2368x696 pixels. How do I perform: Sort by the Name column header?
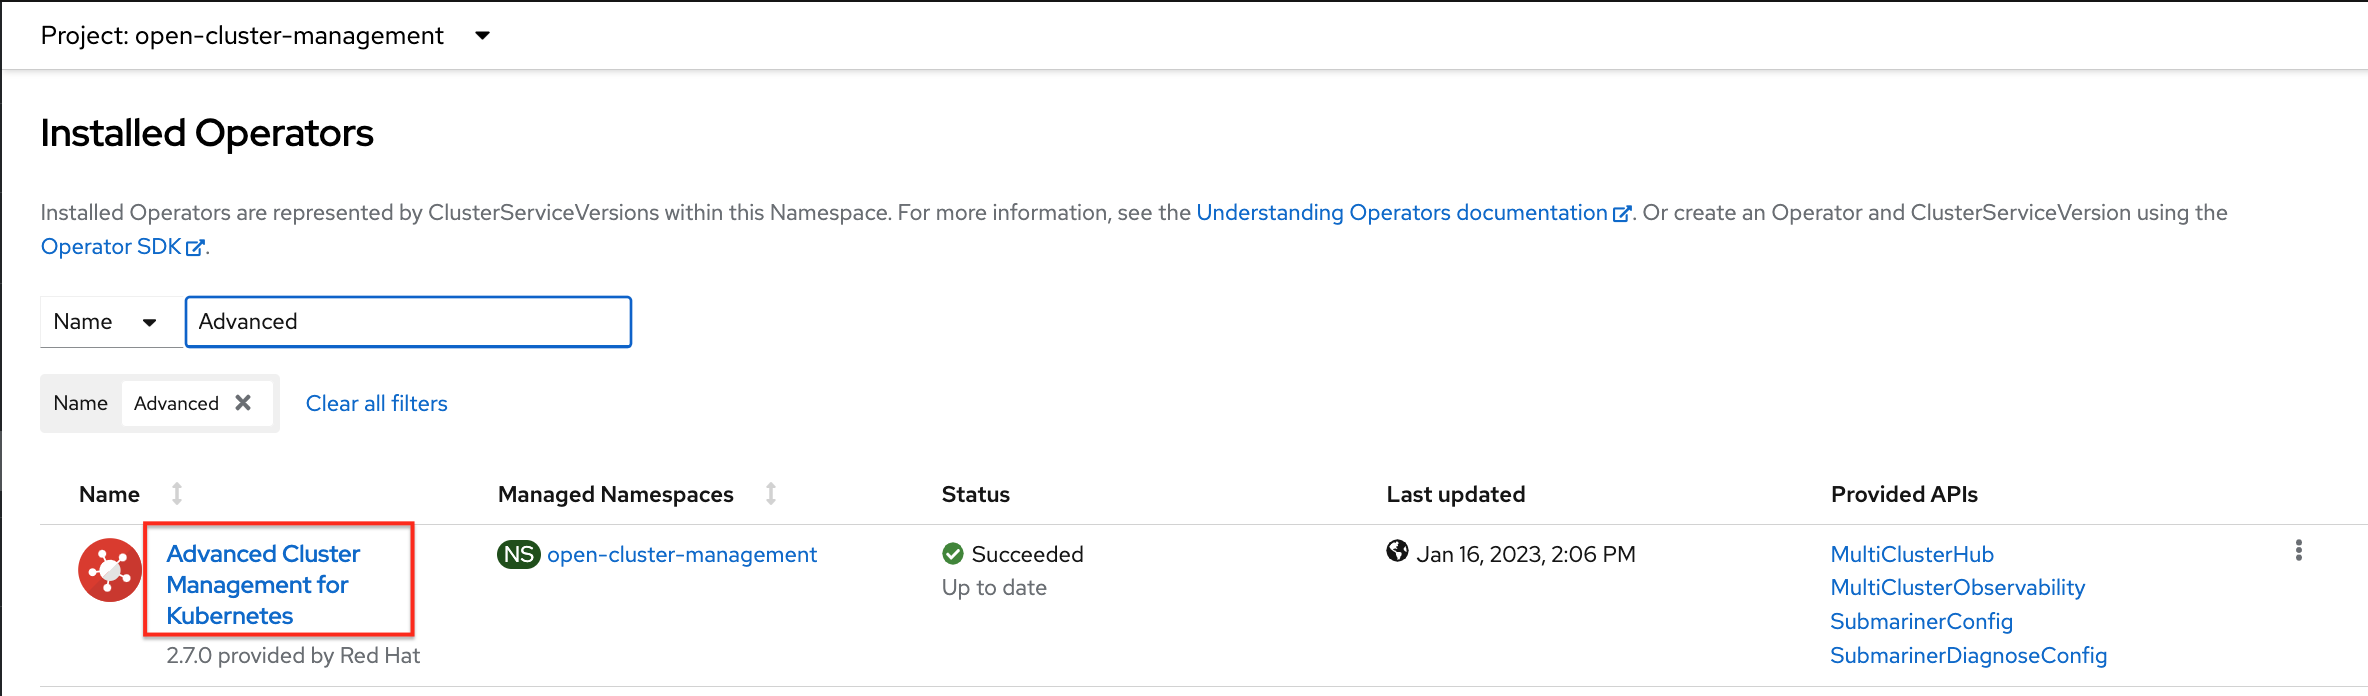(109, 494)
